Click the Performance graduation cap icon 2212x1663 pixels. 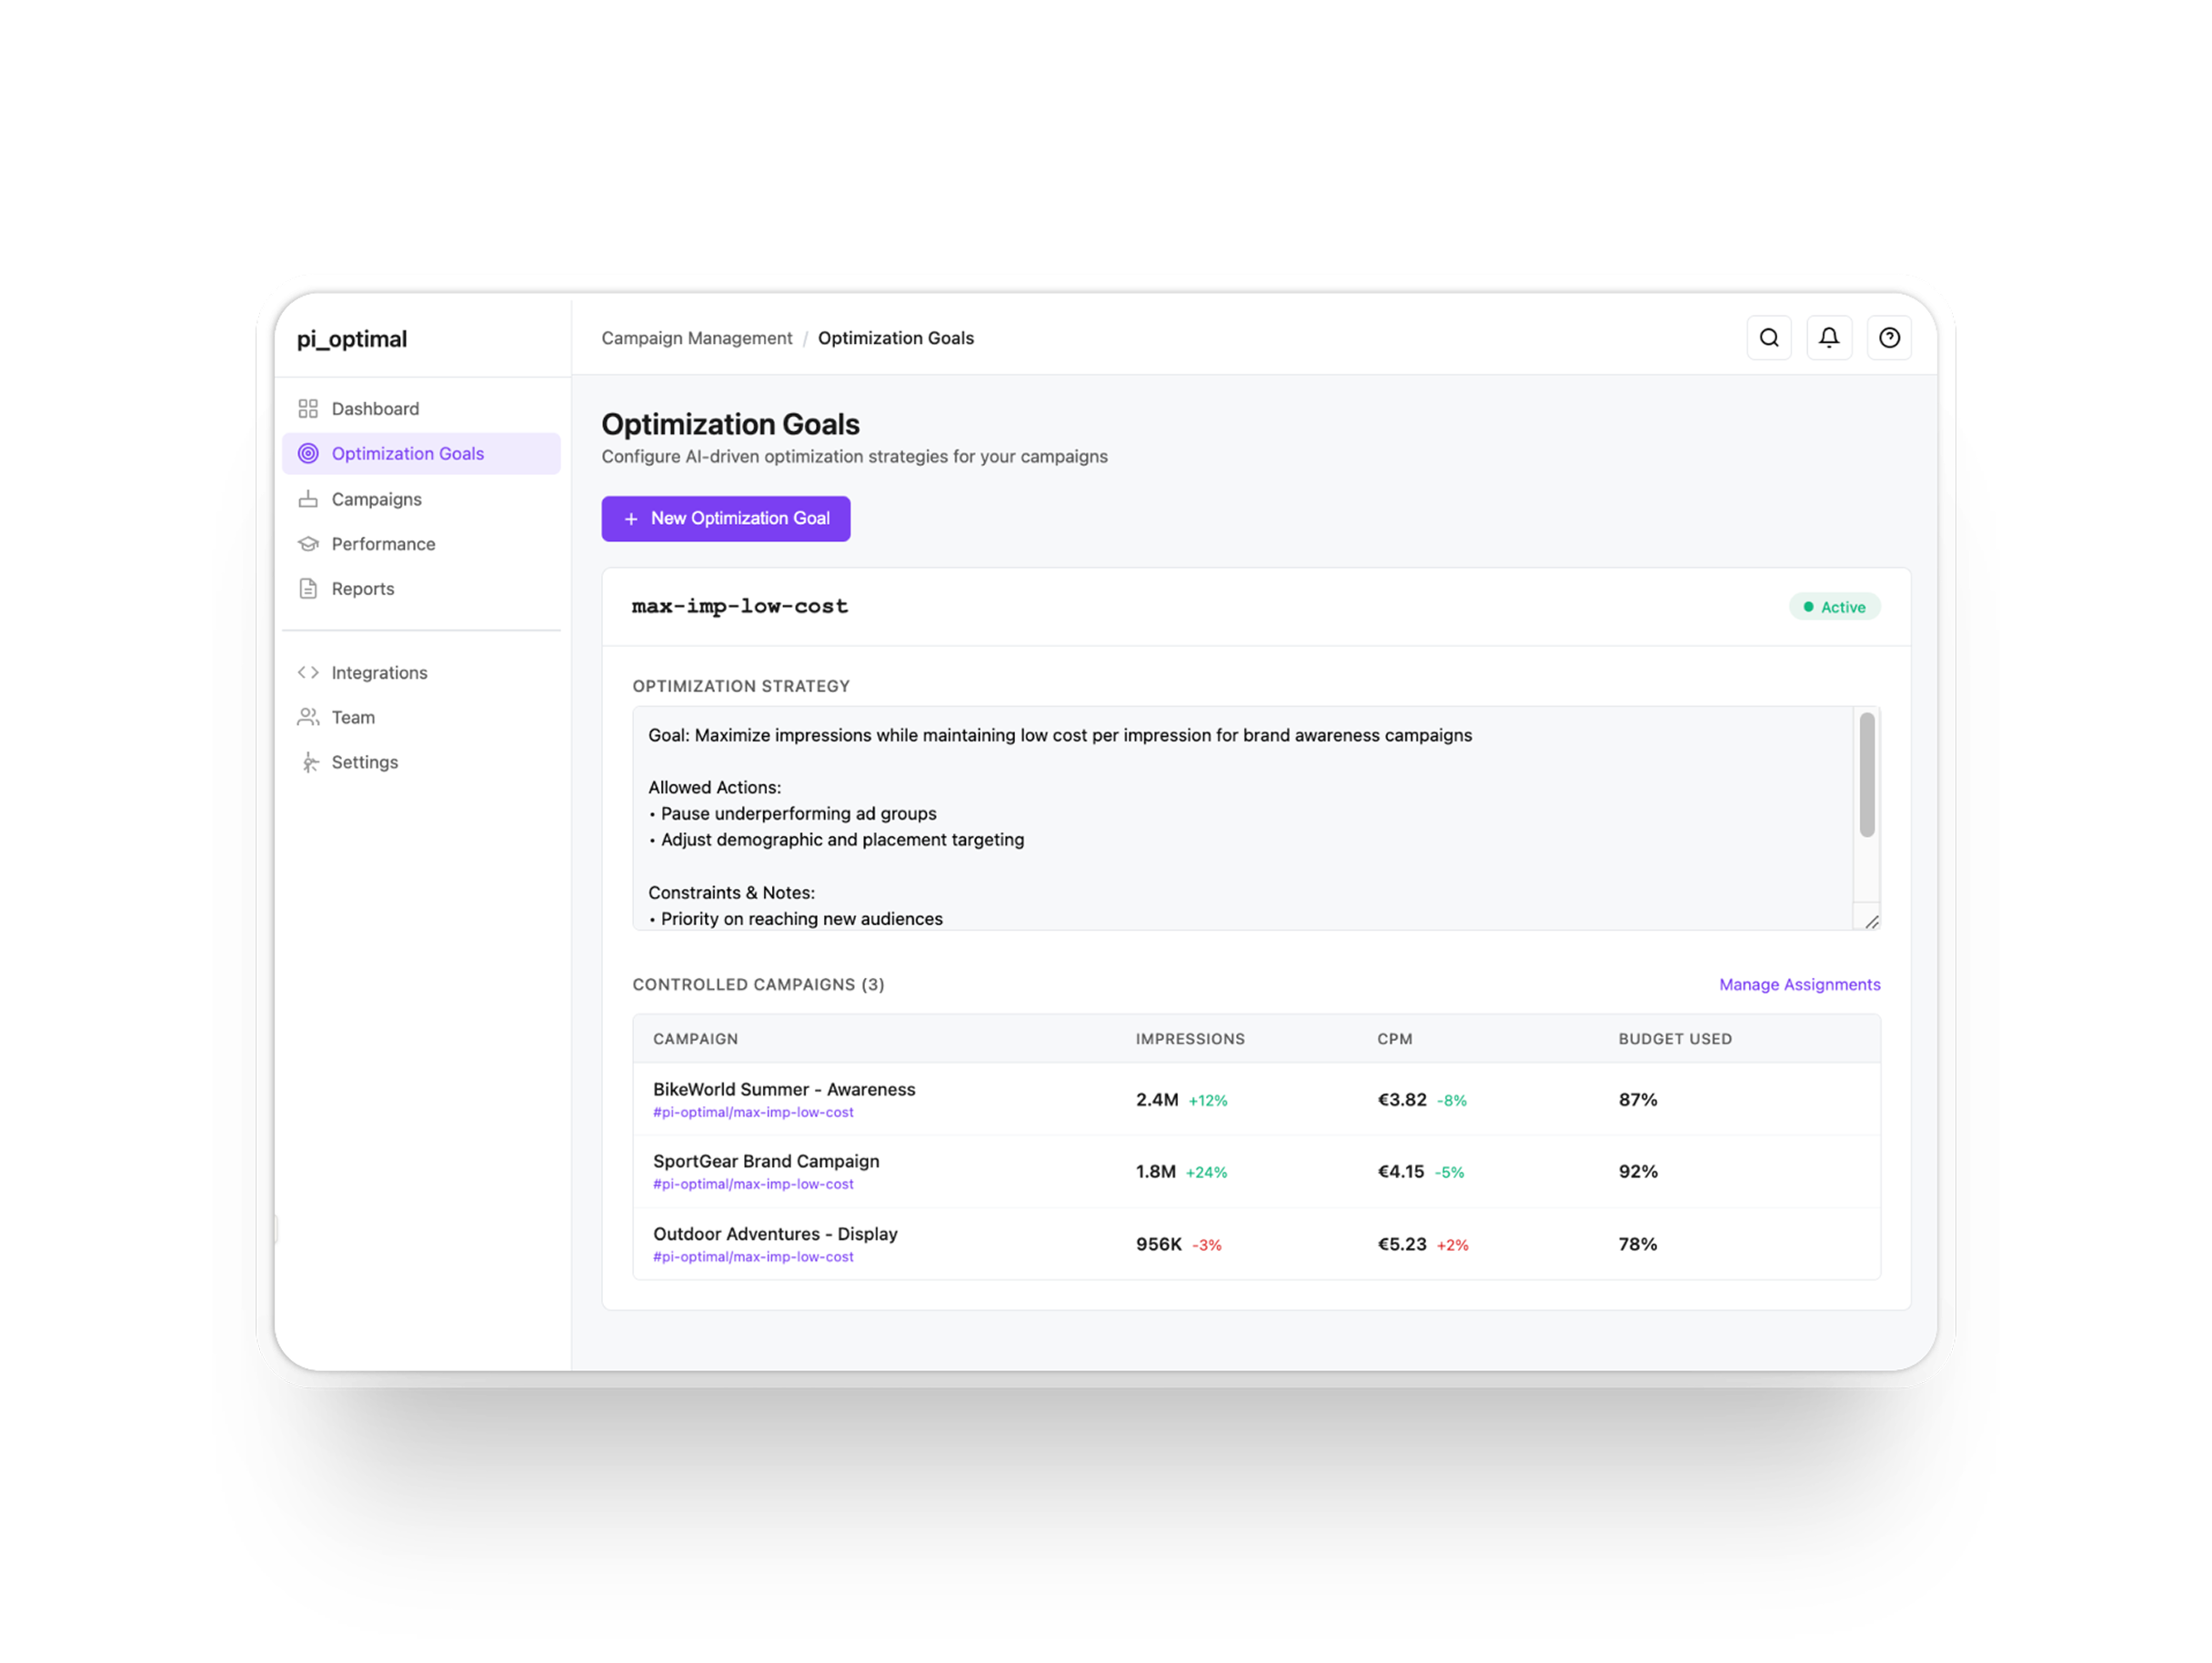pyautogui.click(x=308, y=544)
